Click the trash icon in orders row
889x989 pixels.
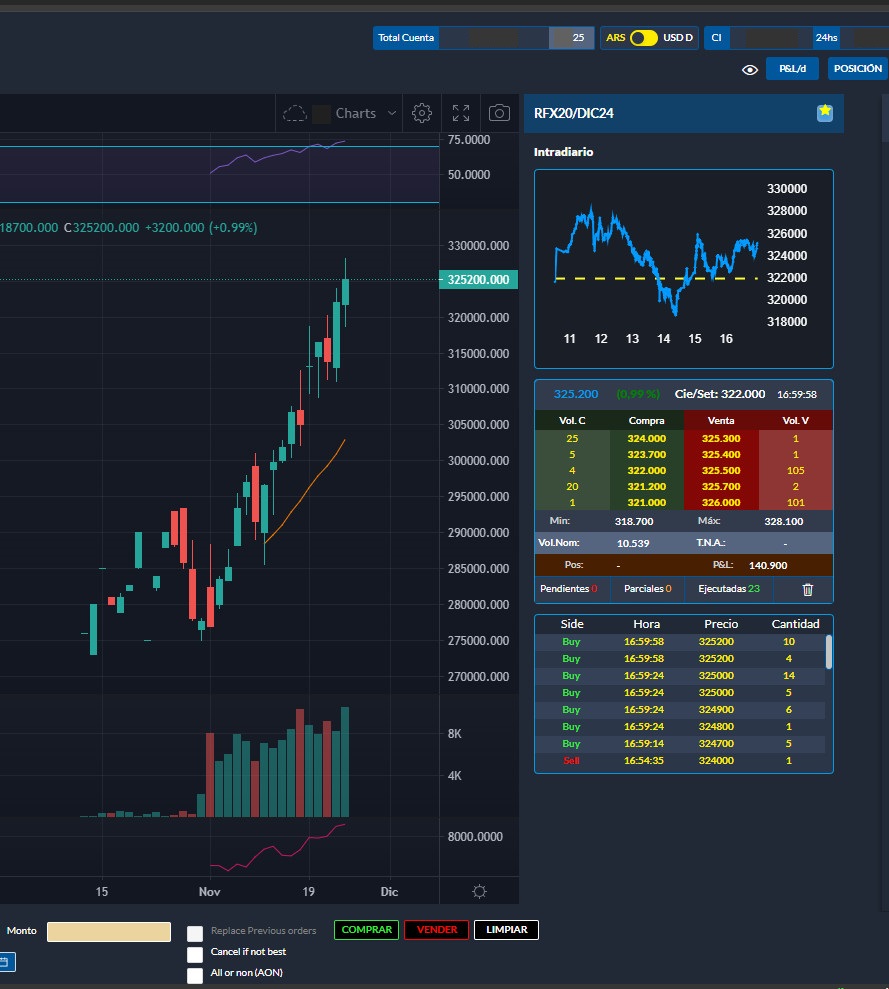point(808,589)
